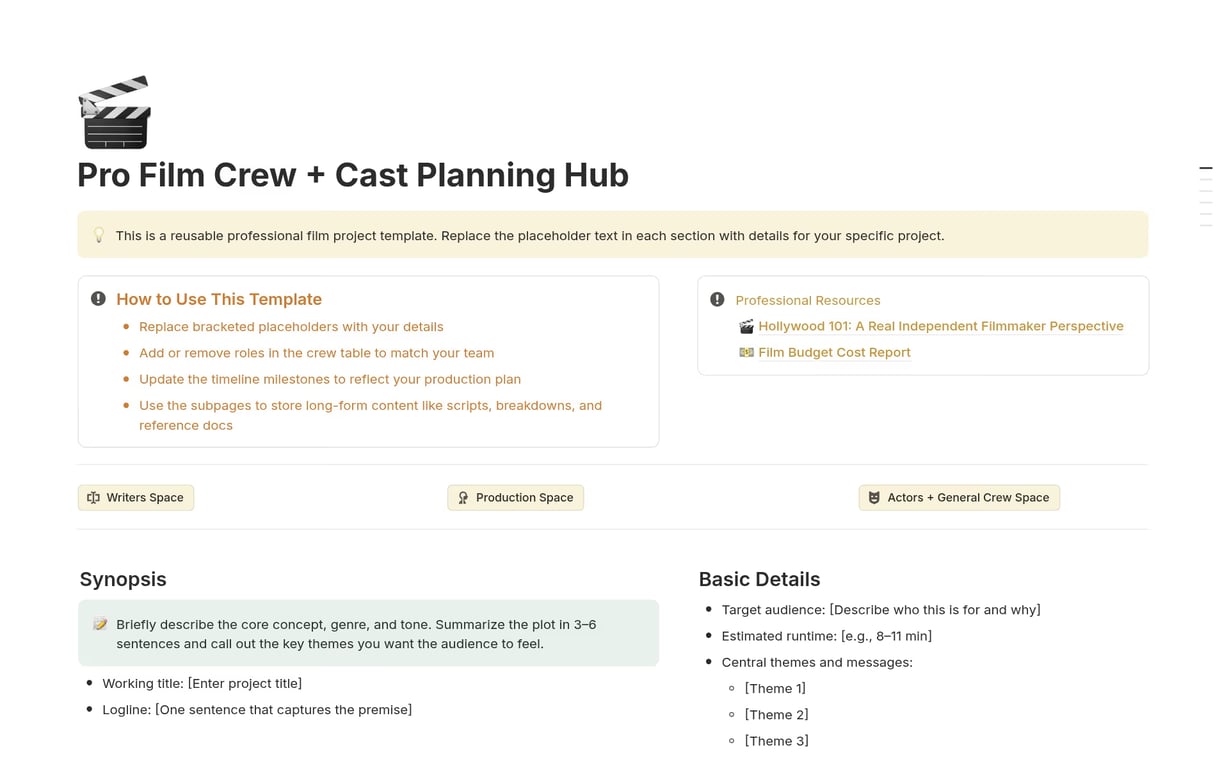The height and width of the screenshot is (768, 1229).
Task: Click the pencil icon in Synopsis callout
Action: coord(100,624)
